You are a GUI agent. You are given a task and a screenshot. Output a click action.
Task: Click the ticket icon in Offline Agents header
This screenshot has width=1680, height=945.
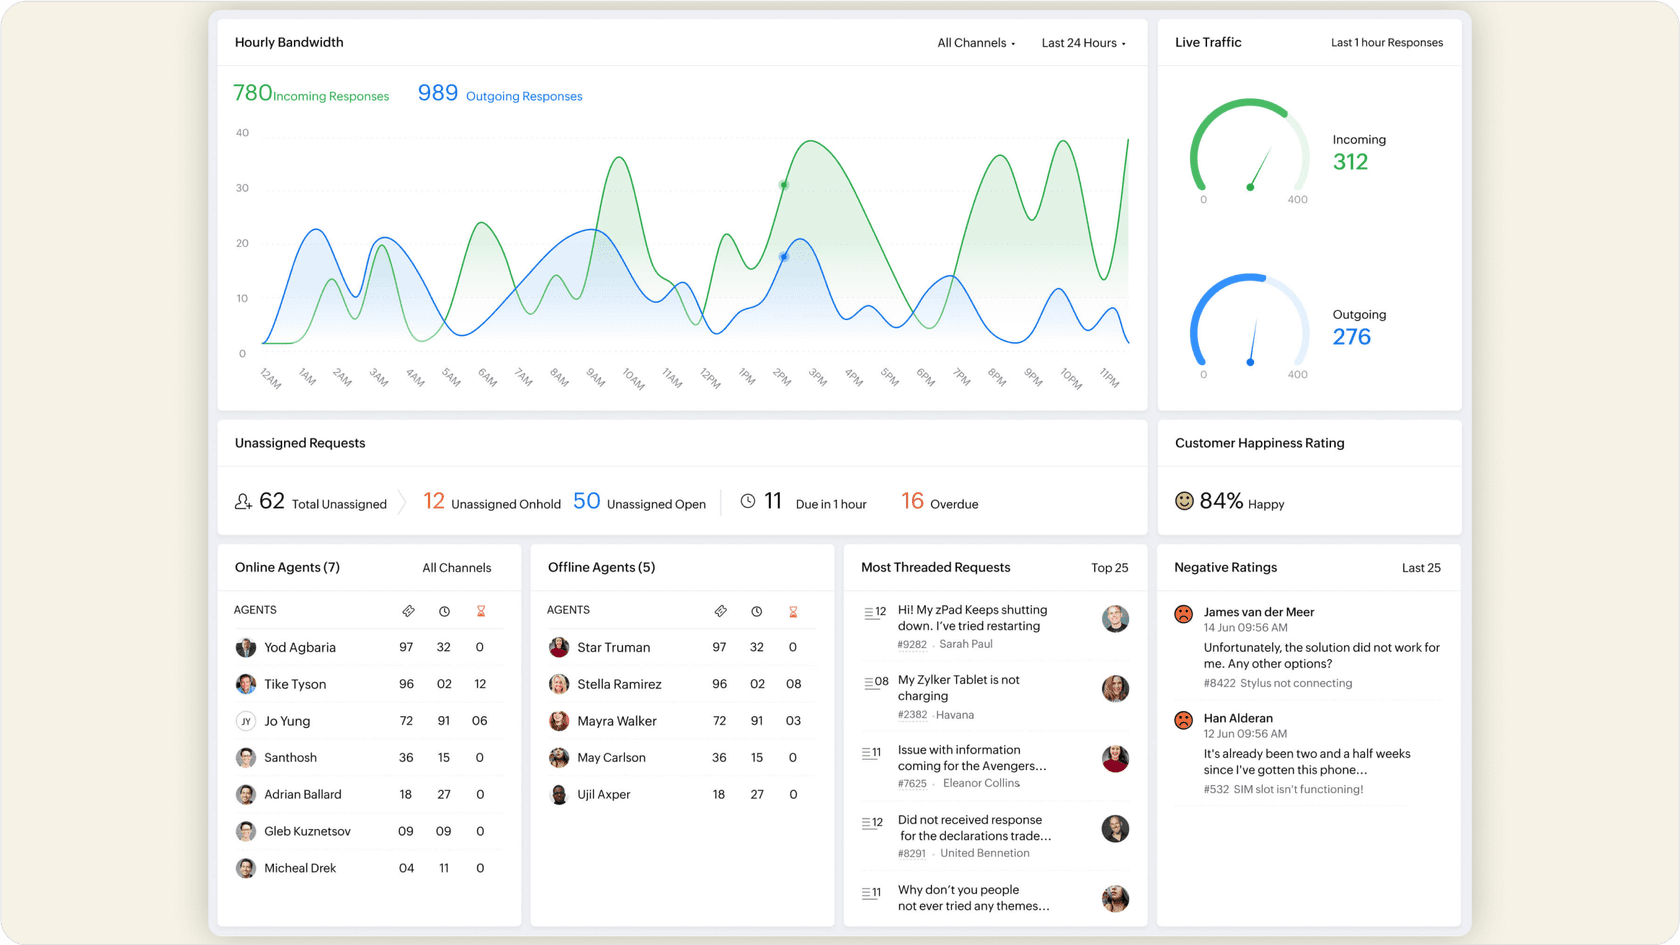click(721, 610)
